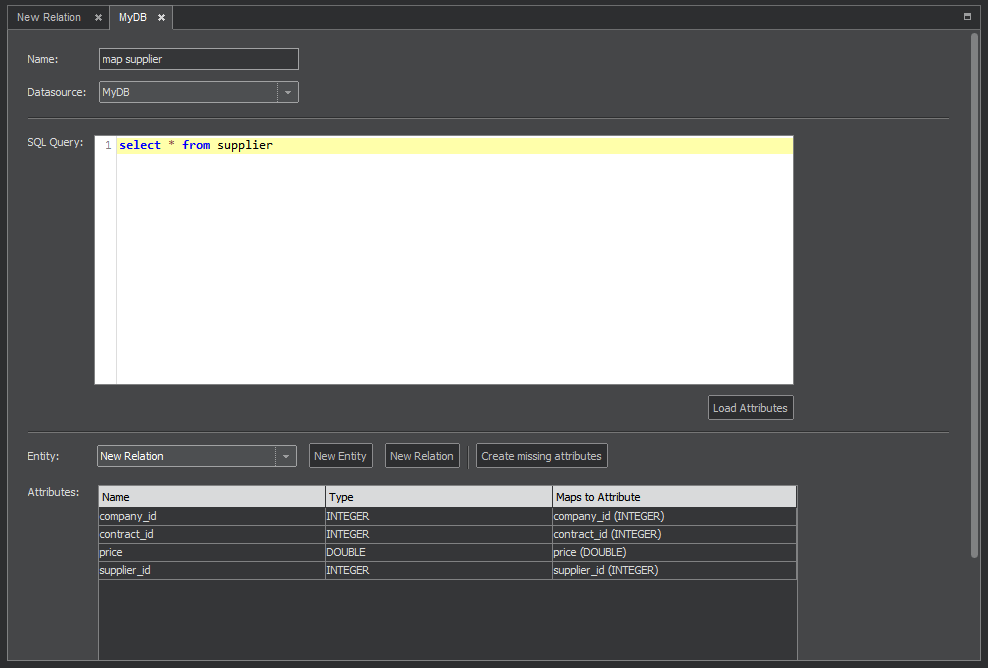Click the New Relation button

click(421, 456)
